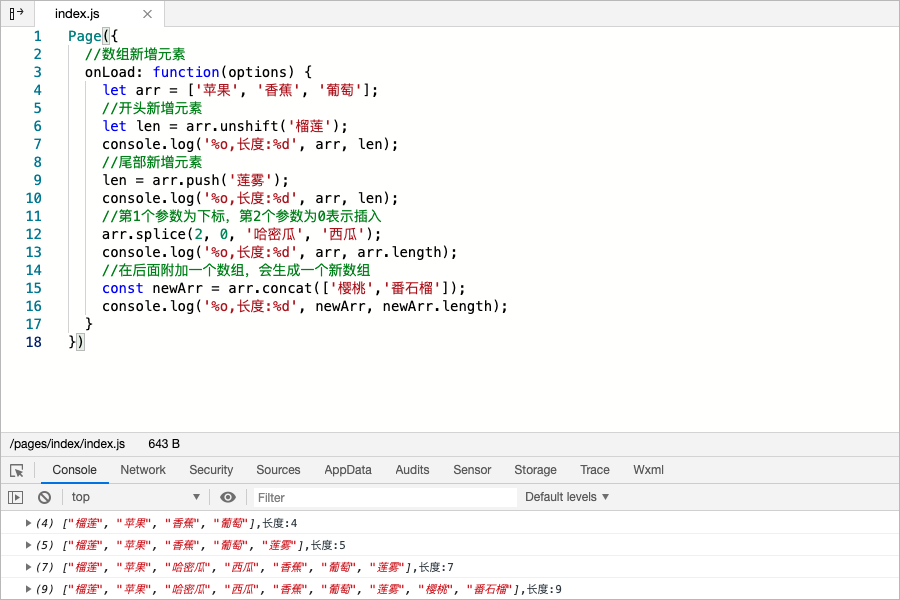
Task: Click the newArr.length text on line 16
Action: point(437,307)
